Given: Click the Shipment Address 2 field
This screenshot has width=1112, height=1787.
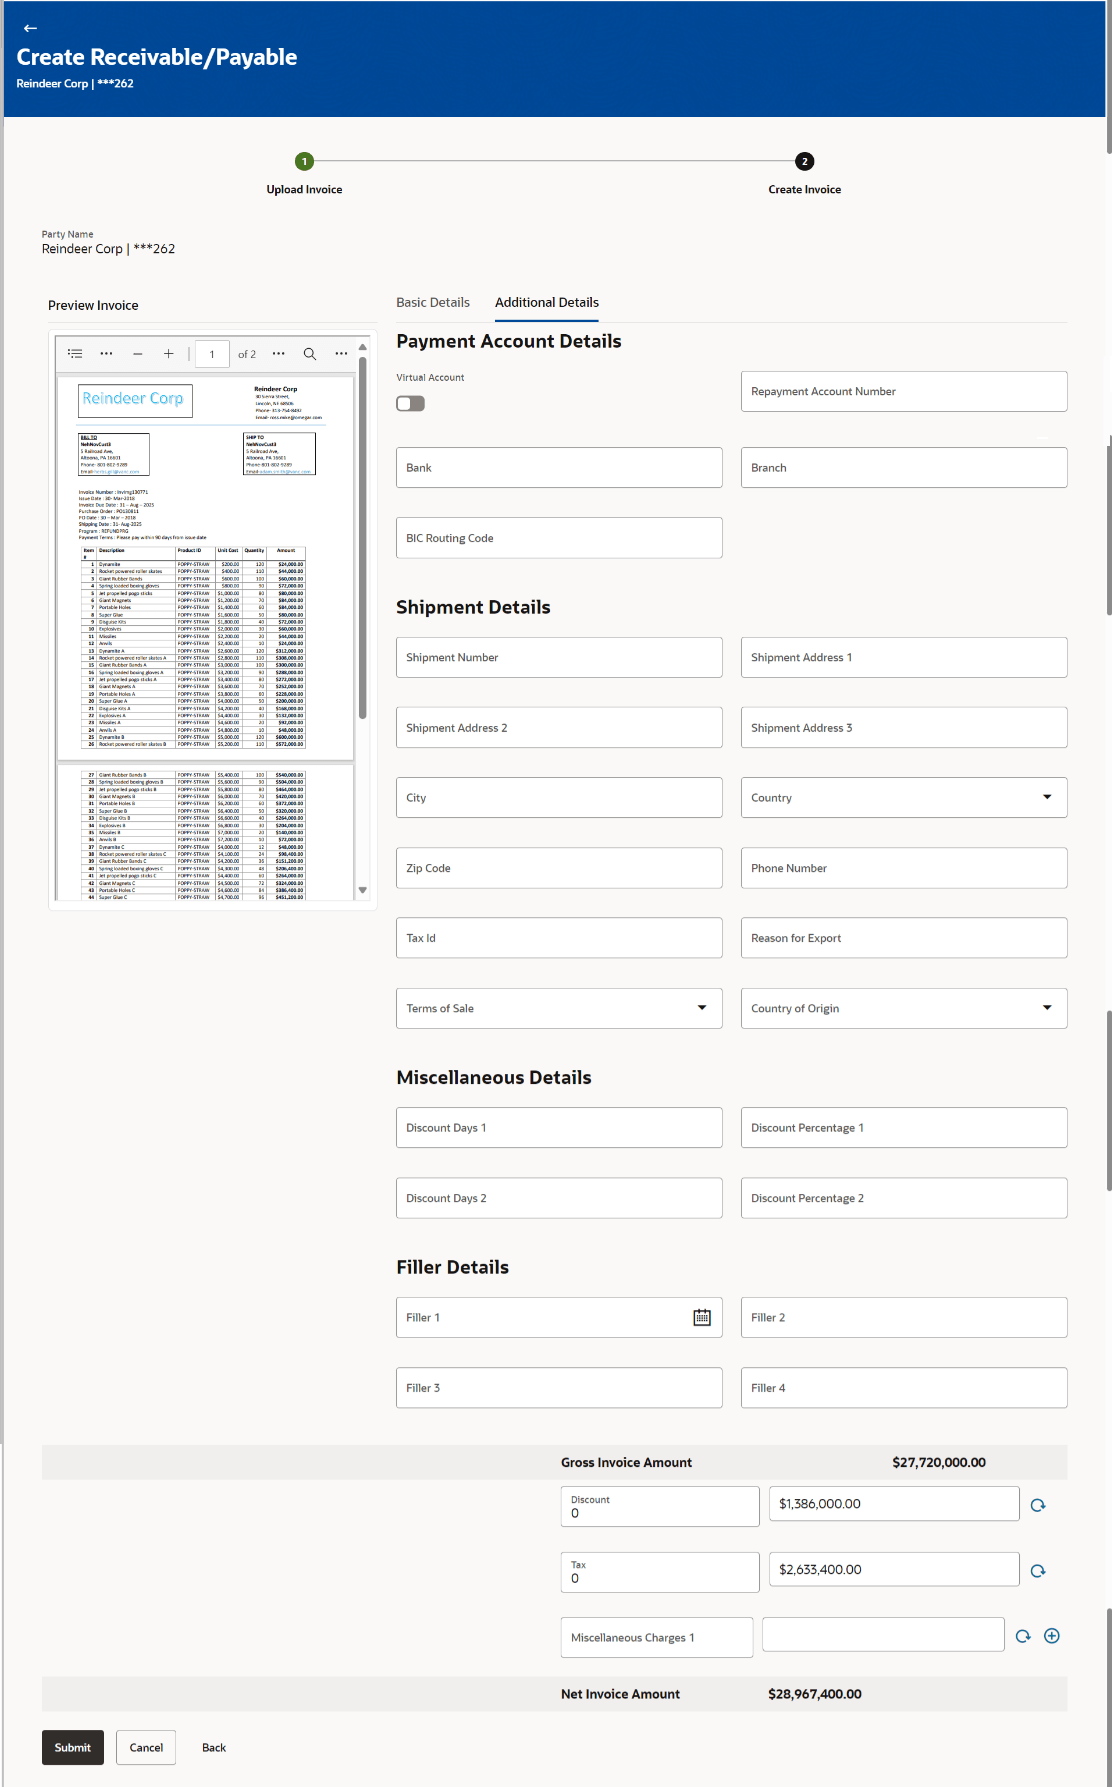Looking at the screenshot, I should pyautogui.click(x=559, y=728).
